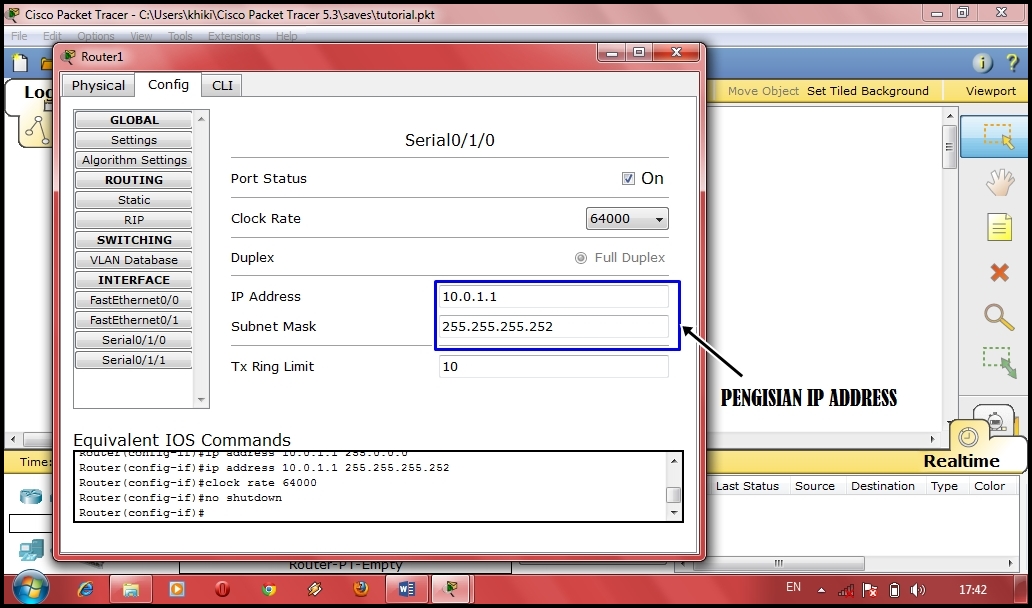Select the Serial0/1/0 interface

point(134,340)
